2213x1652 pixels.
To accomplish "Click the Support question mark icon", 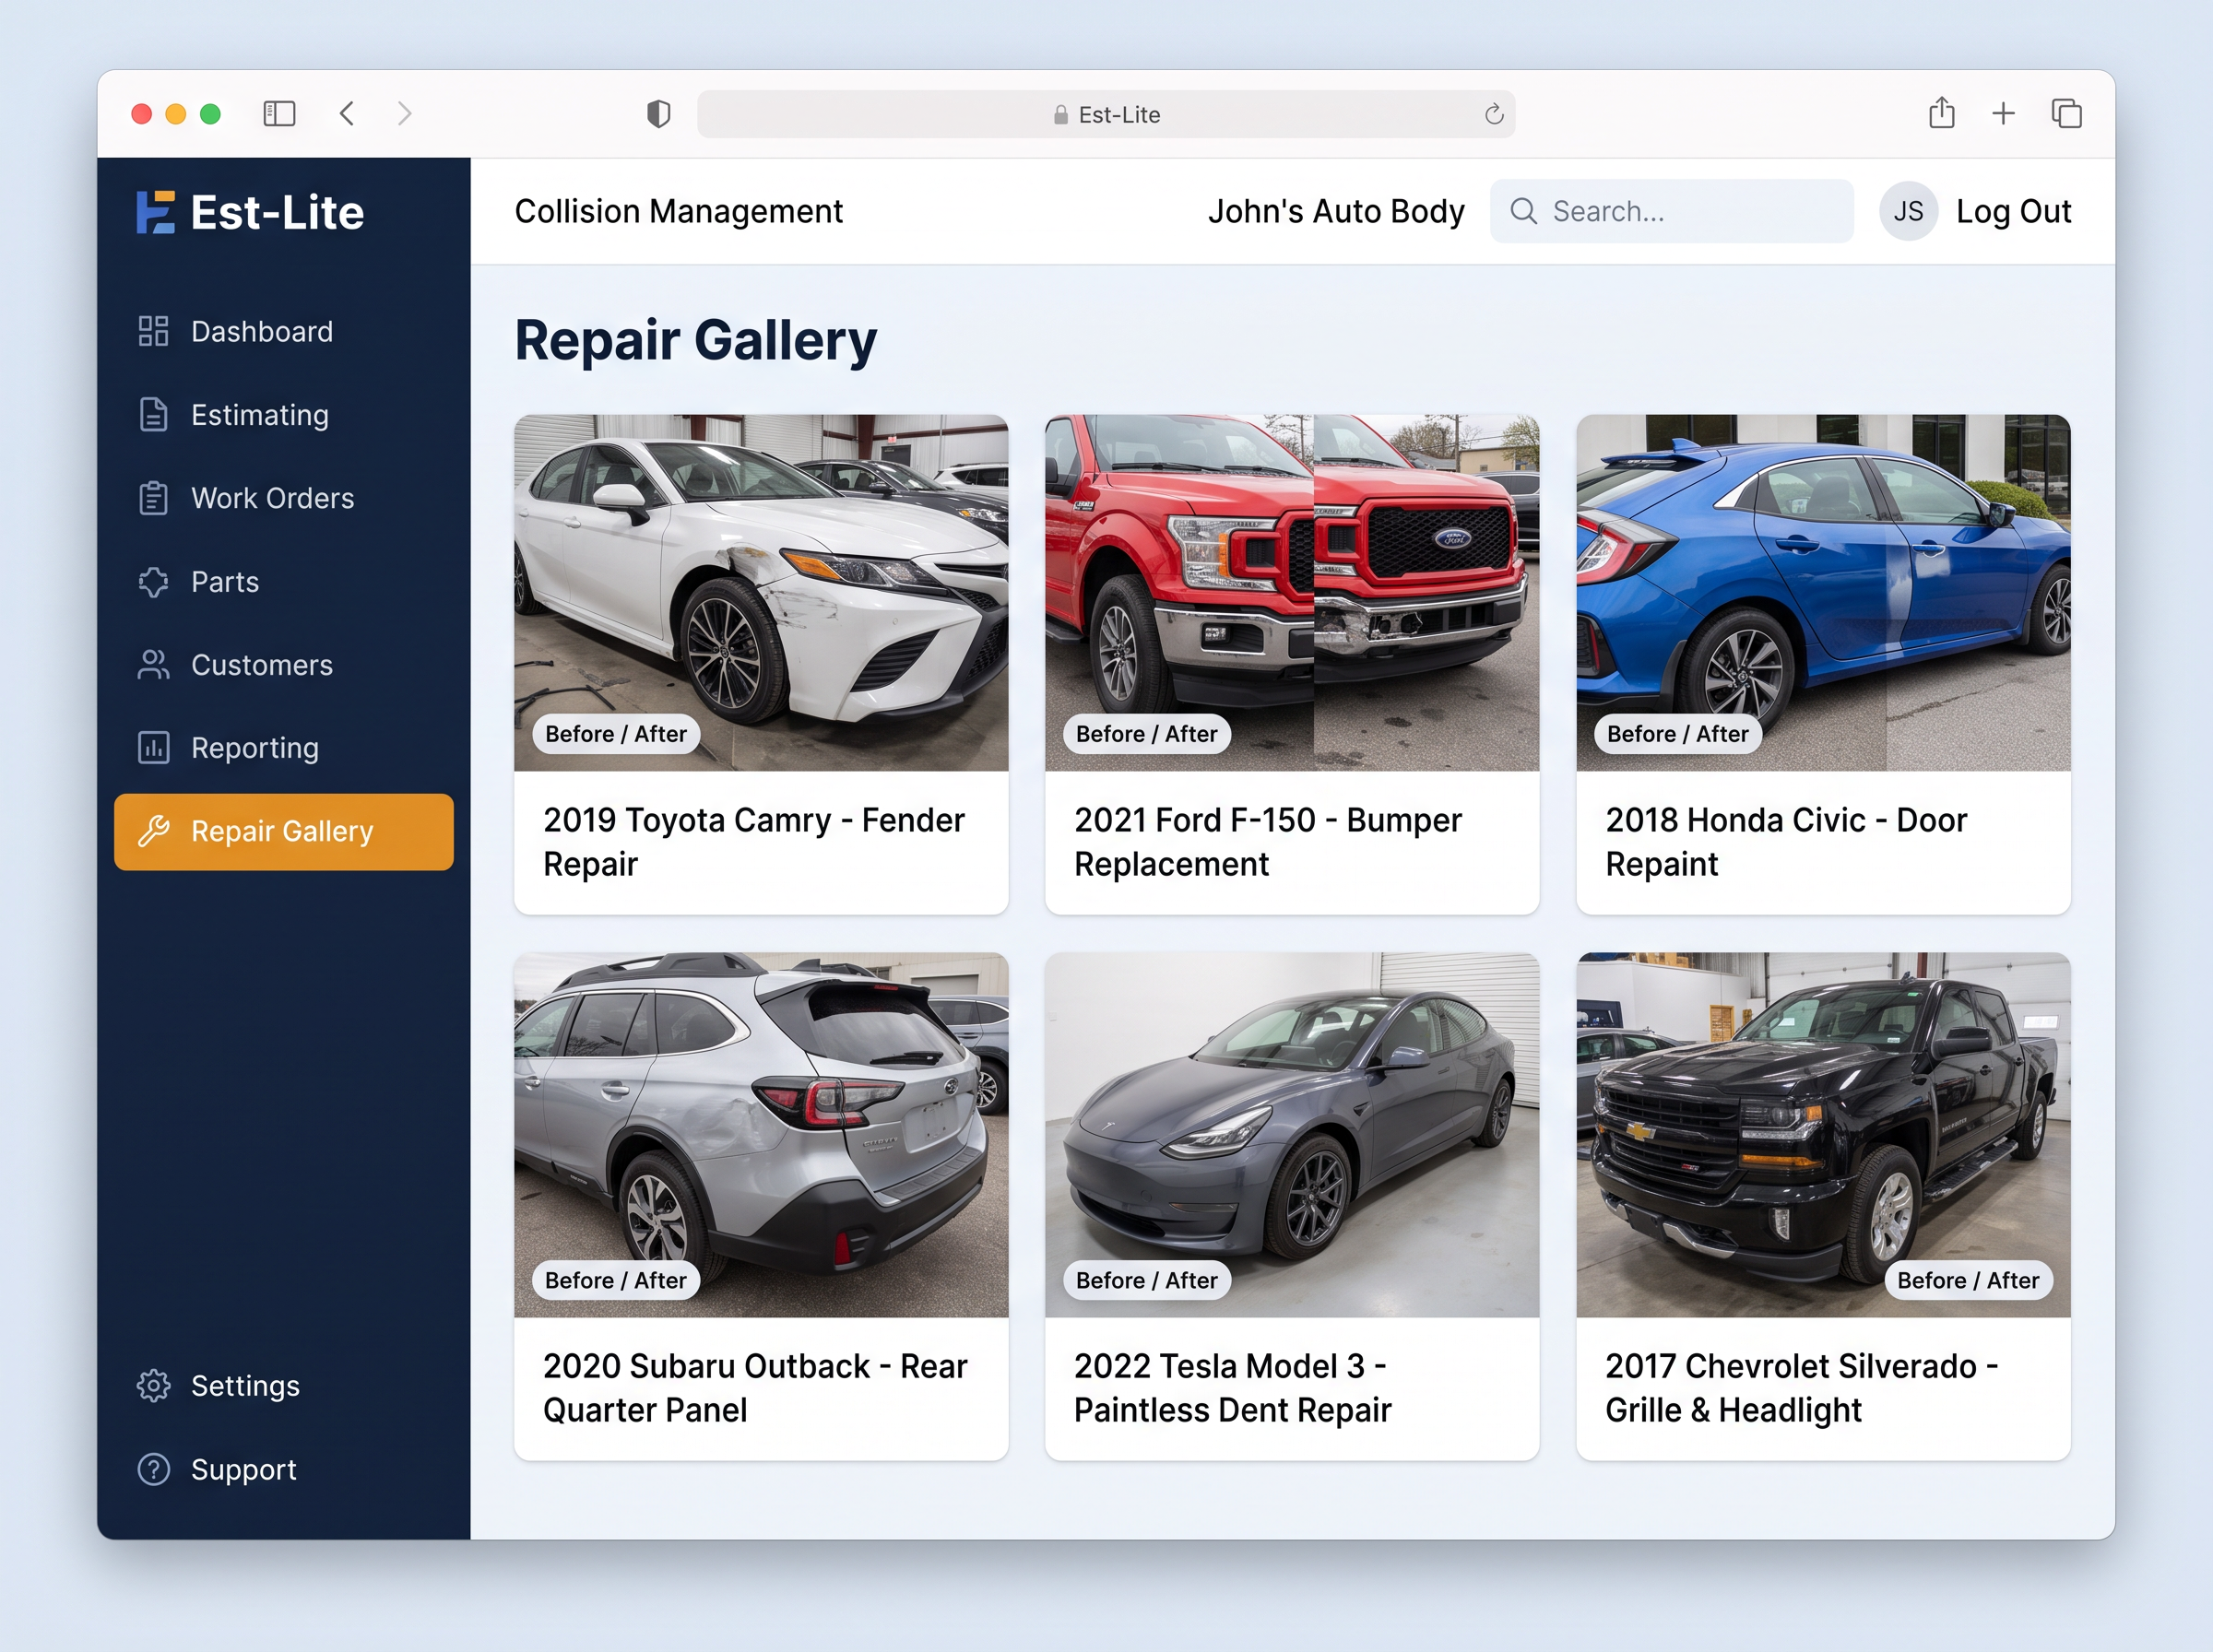I will pos(153,1469).
